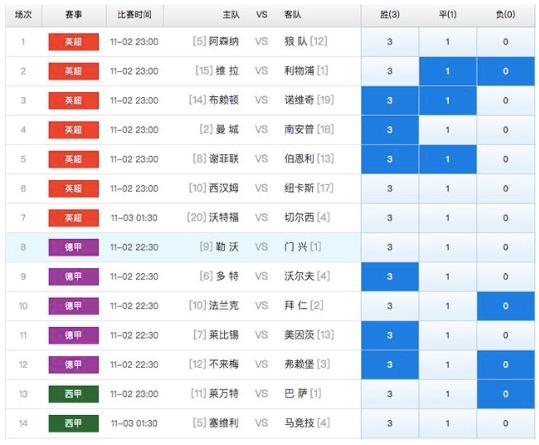
Task: Select loss (0) for 塞维利 vs 马竞技
Action: [x=506, y=423]
